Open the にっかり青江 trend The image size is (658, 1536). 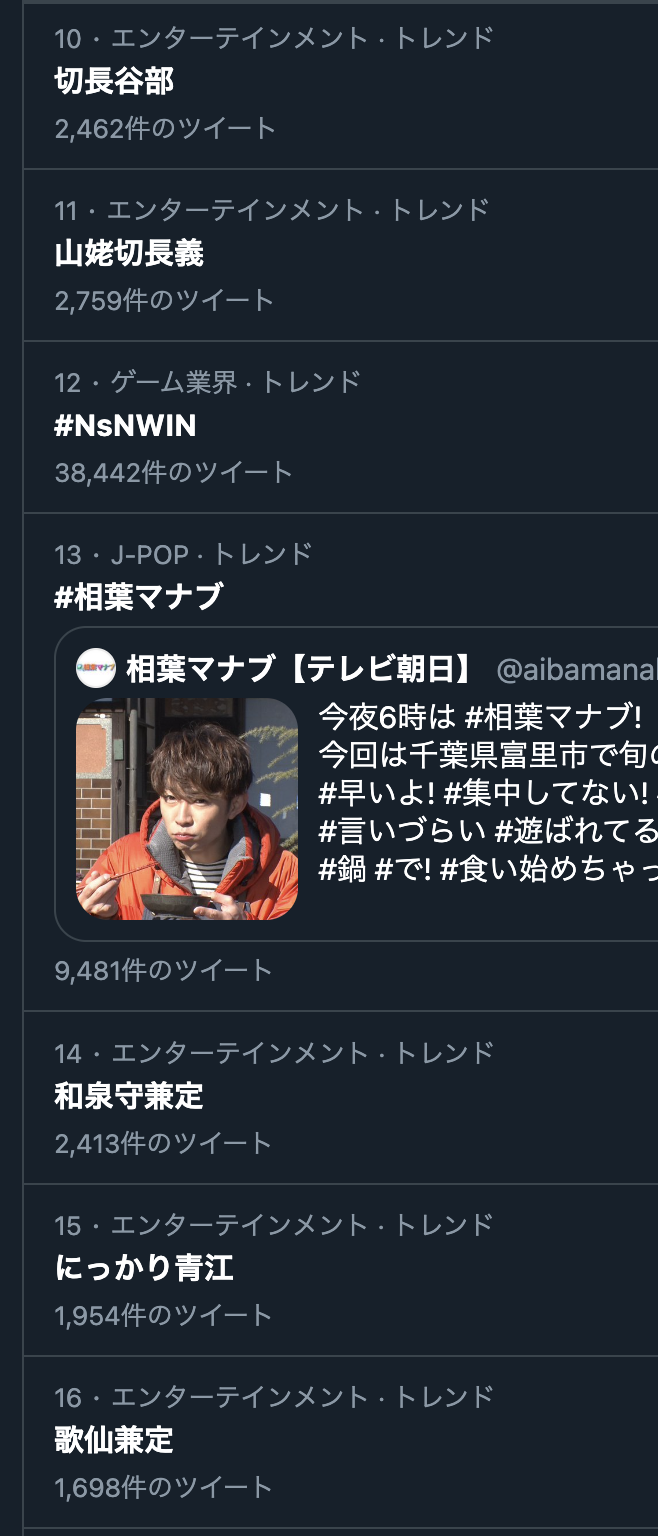click(144, 1269)
